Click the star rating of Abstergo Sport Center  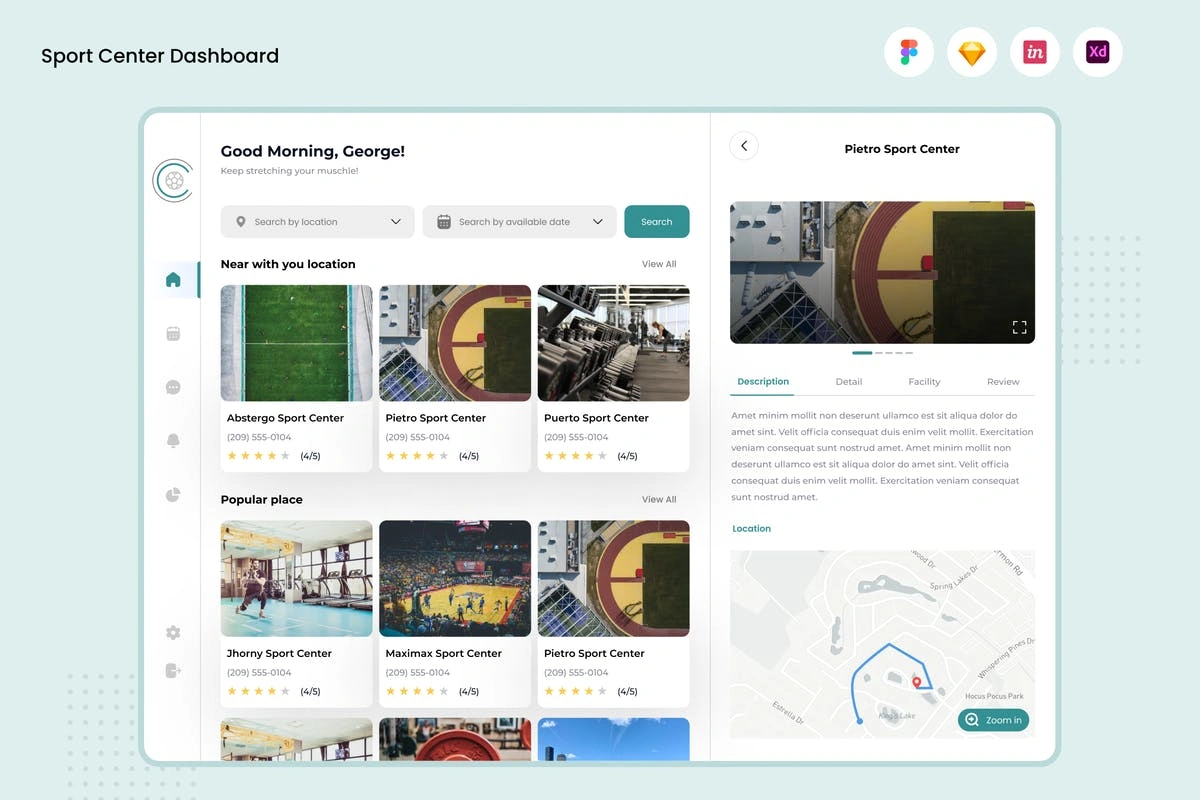258,456
